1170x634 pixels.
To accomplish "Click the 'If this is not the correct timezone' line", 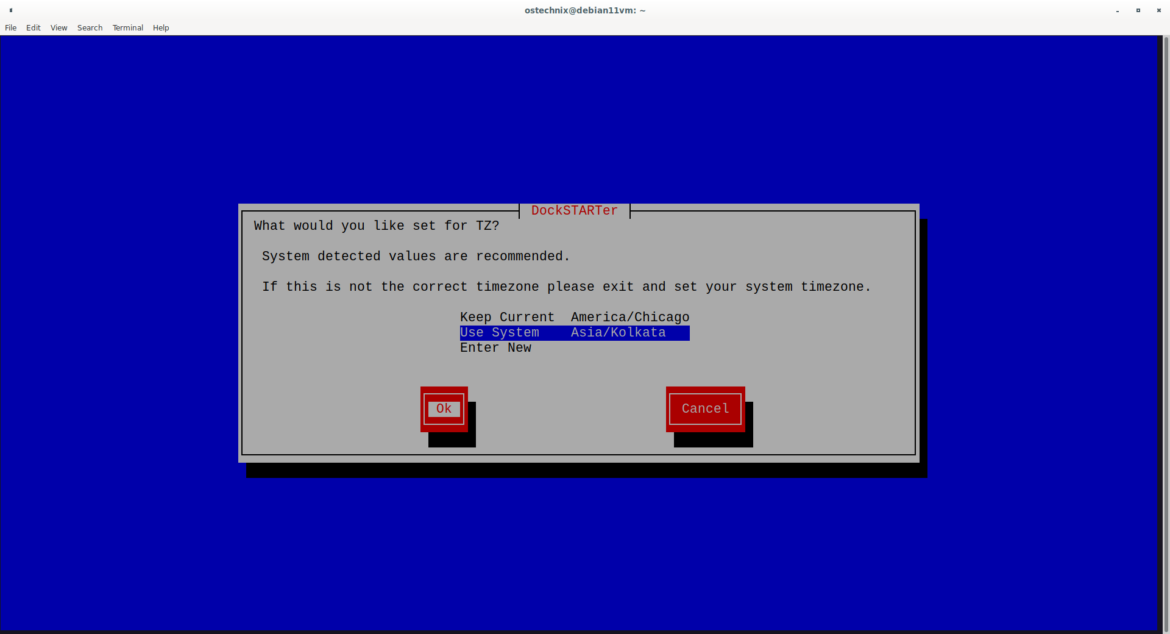I will (566, 286).
